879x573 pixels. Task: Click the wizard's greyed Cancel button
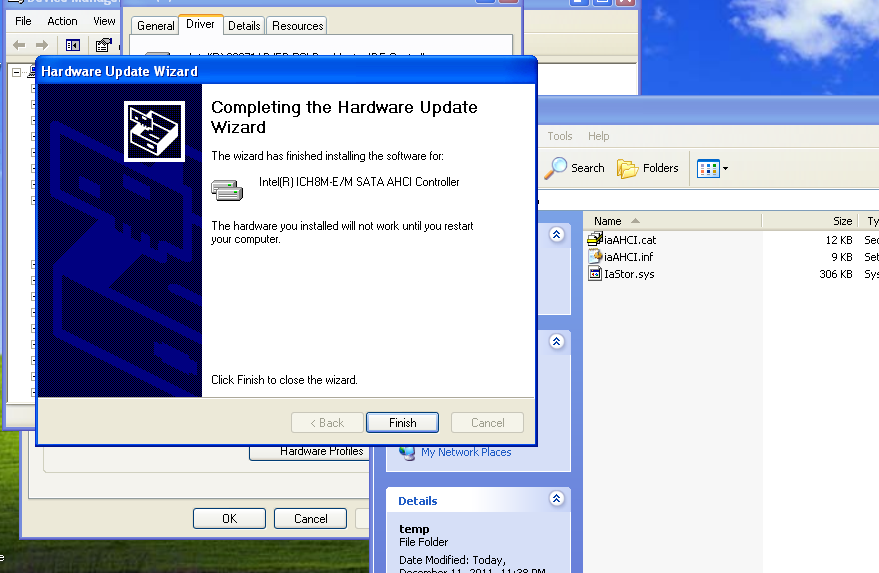[x=487, y=423]
